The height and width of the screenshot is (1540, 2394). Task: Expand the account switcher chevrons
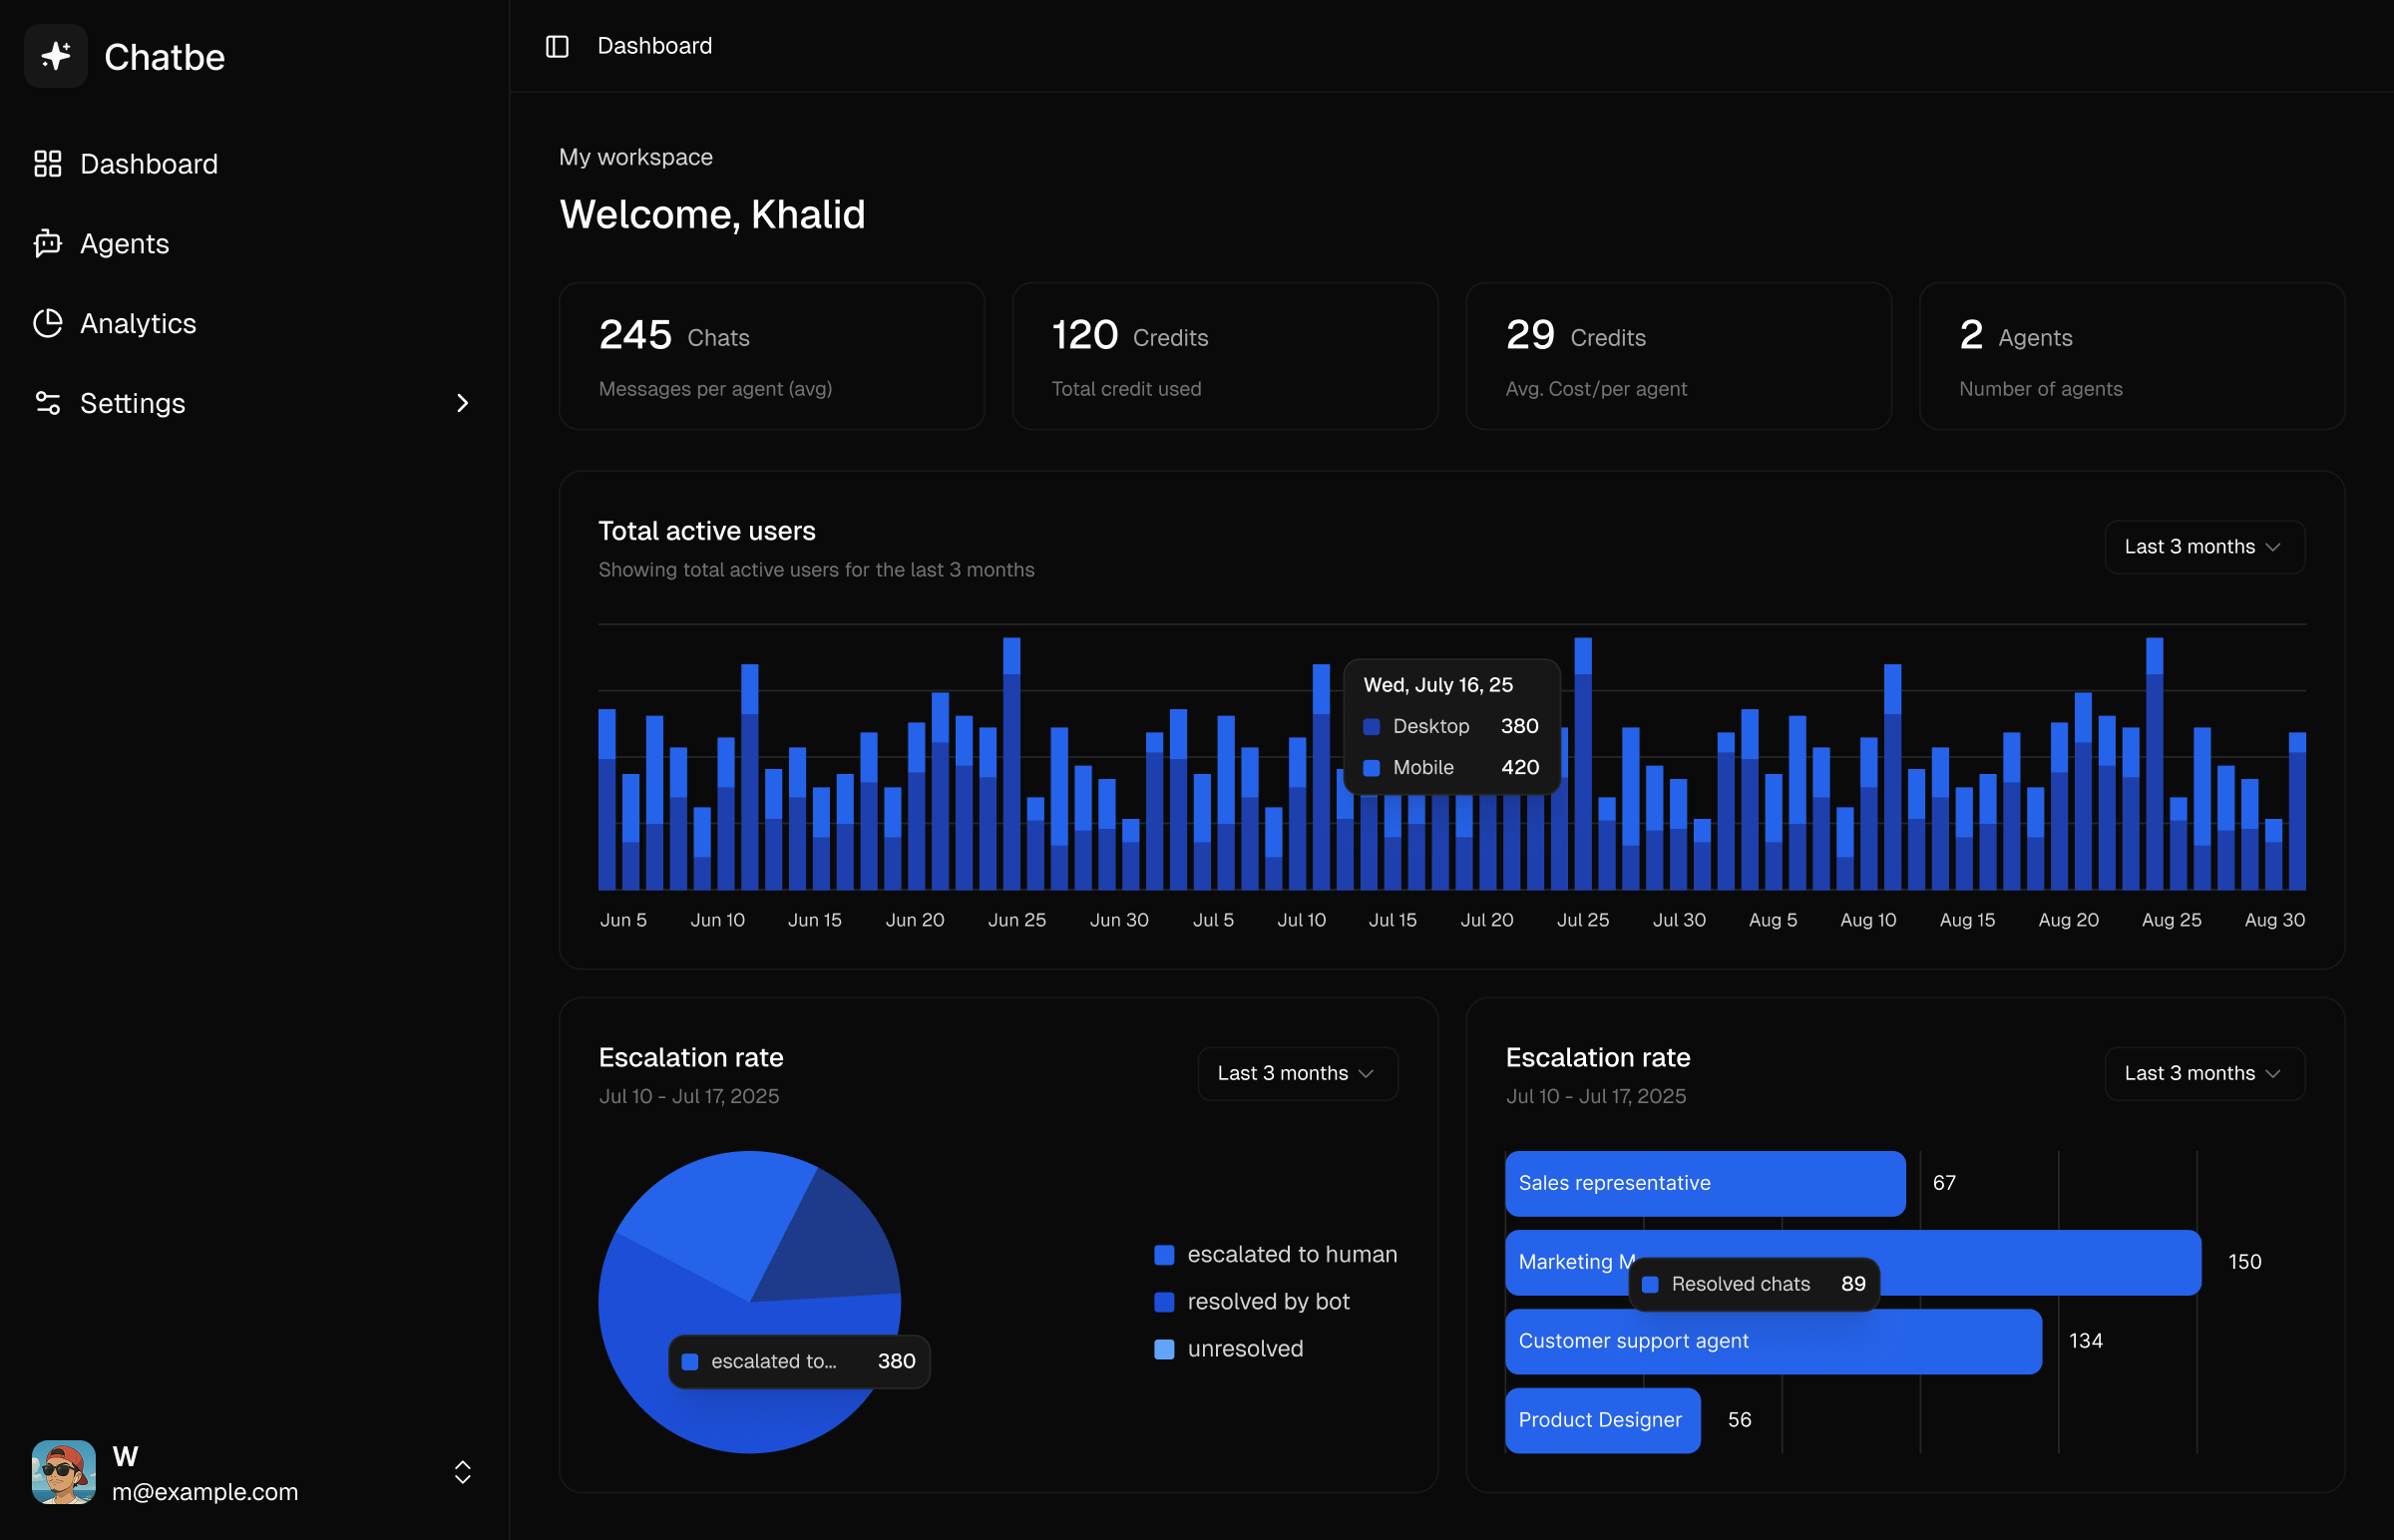462,1472
